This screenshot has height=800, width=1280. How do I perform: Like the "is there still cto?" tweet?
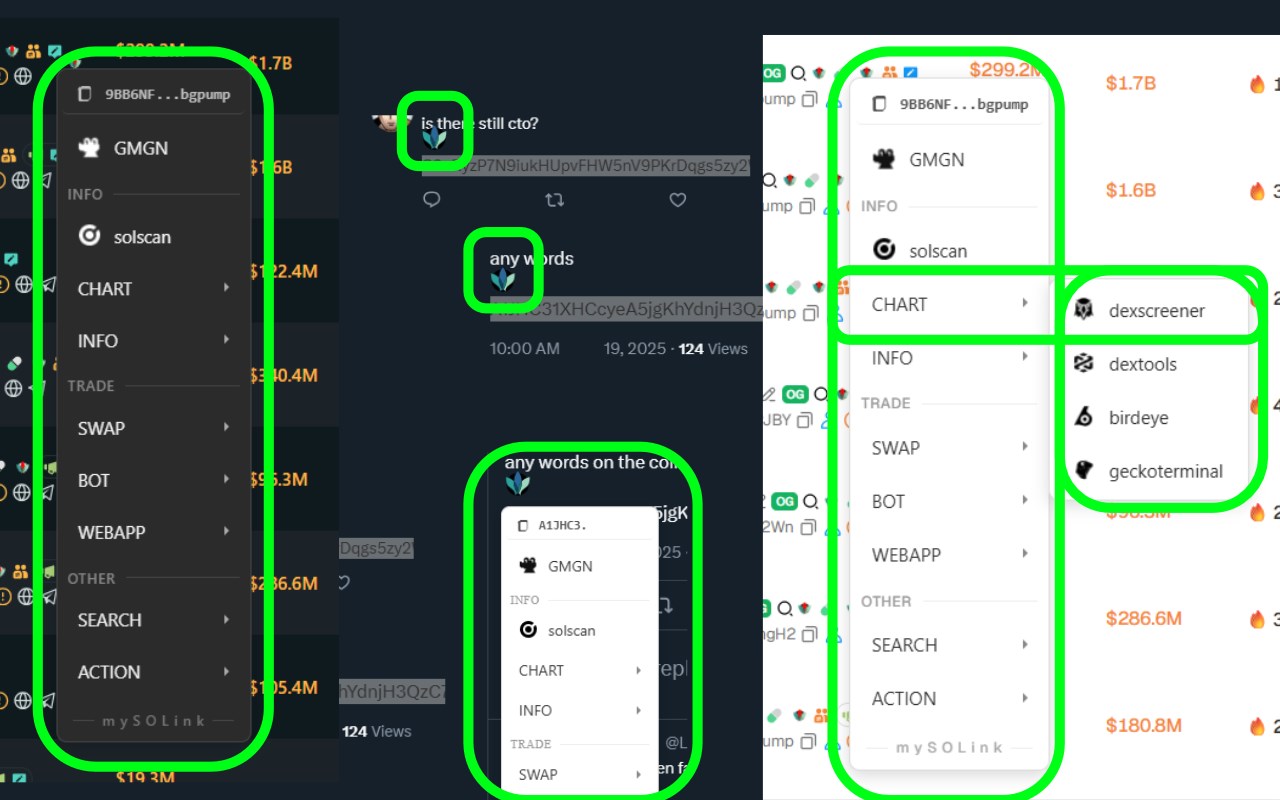click(678, 200)
